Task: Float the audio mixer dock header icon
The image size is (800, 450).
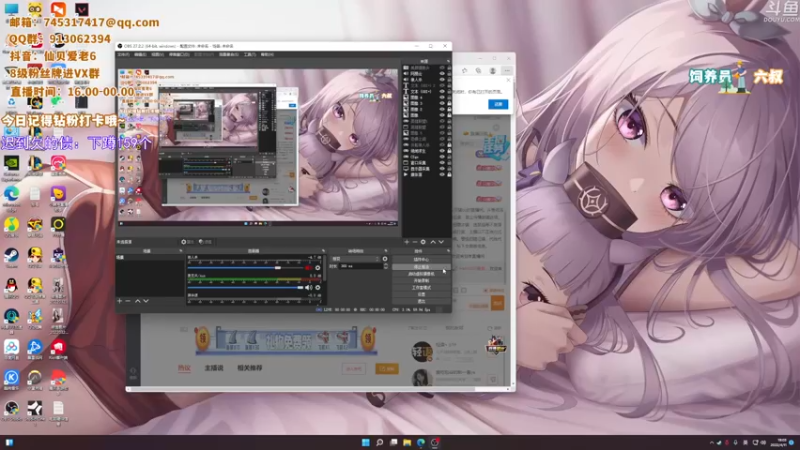Action: coord(323,251)
